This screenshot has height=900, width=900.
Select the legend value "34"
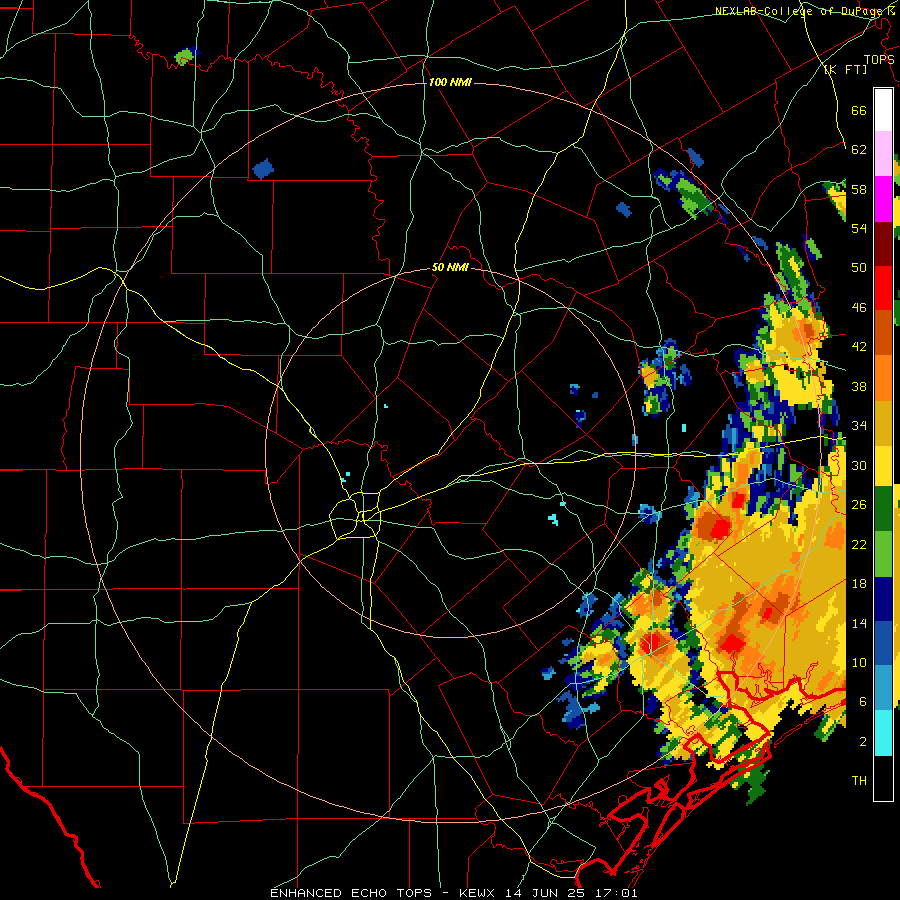(x=859, y=426)
